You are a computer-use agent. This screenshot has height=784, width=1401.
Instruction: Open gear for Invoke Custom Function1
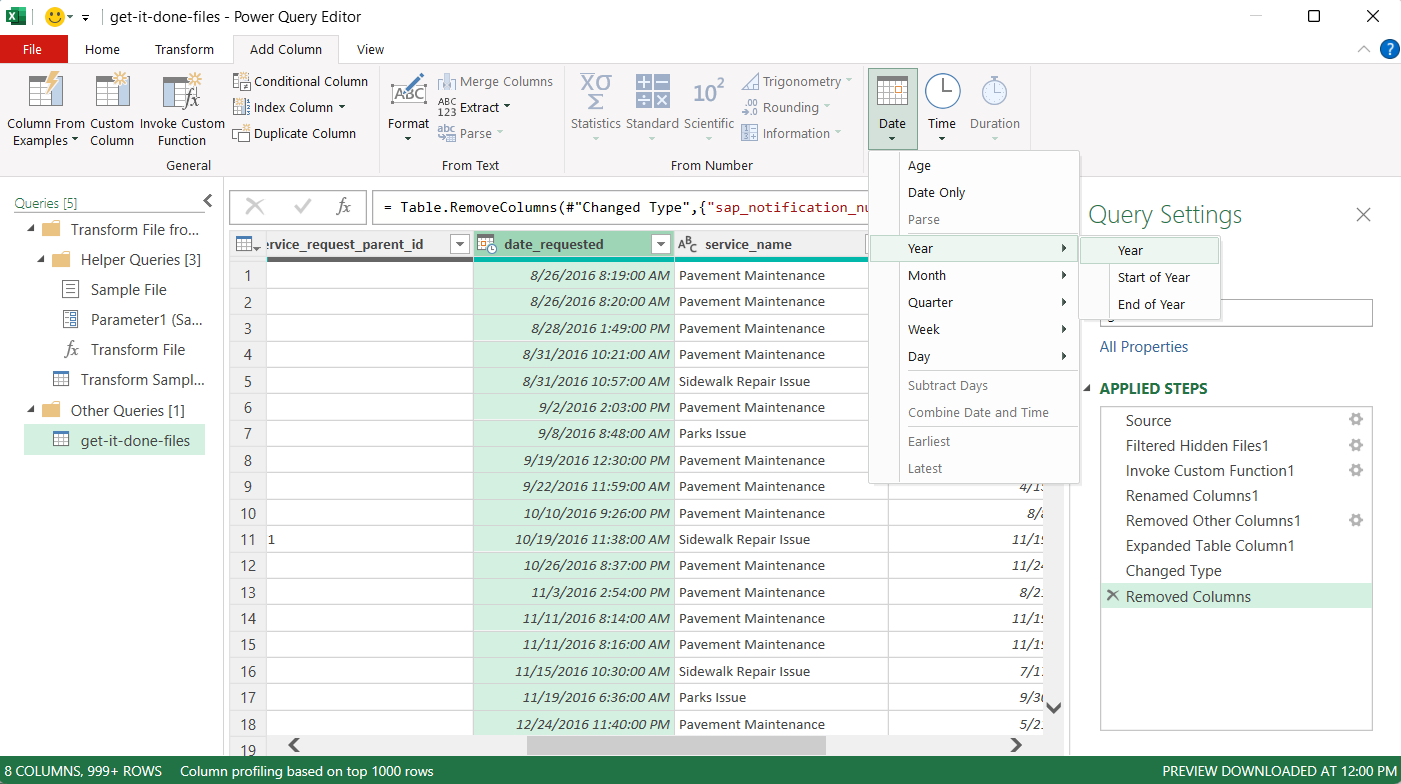1356,470
